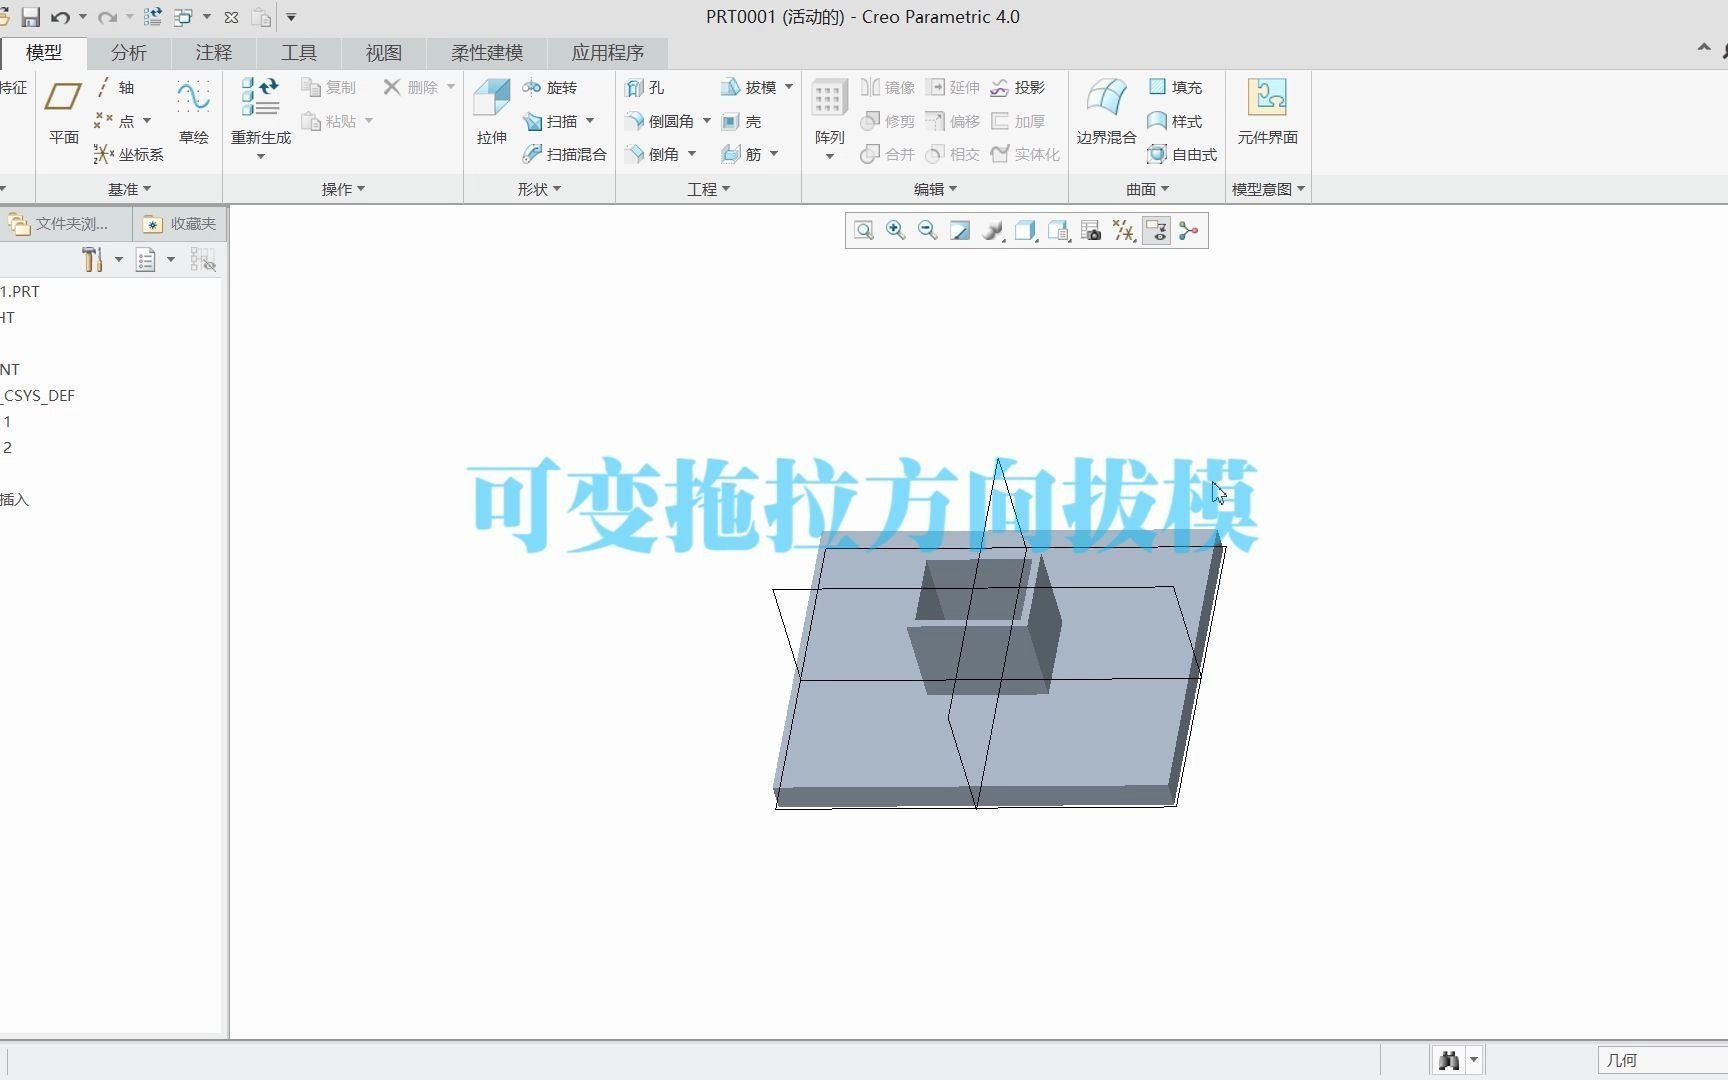Expand the 编辑 group overflow
Image resolution: width=1728 pixels, height=1080 pixels.
pos(935,189)
